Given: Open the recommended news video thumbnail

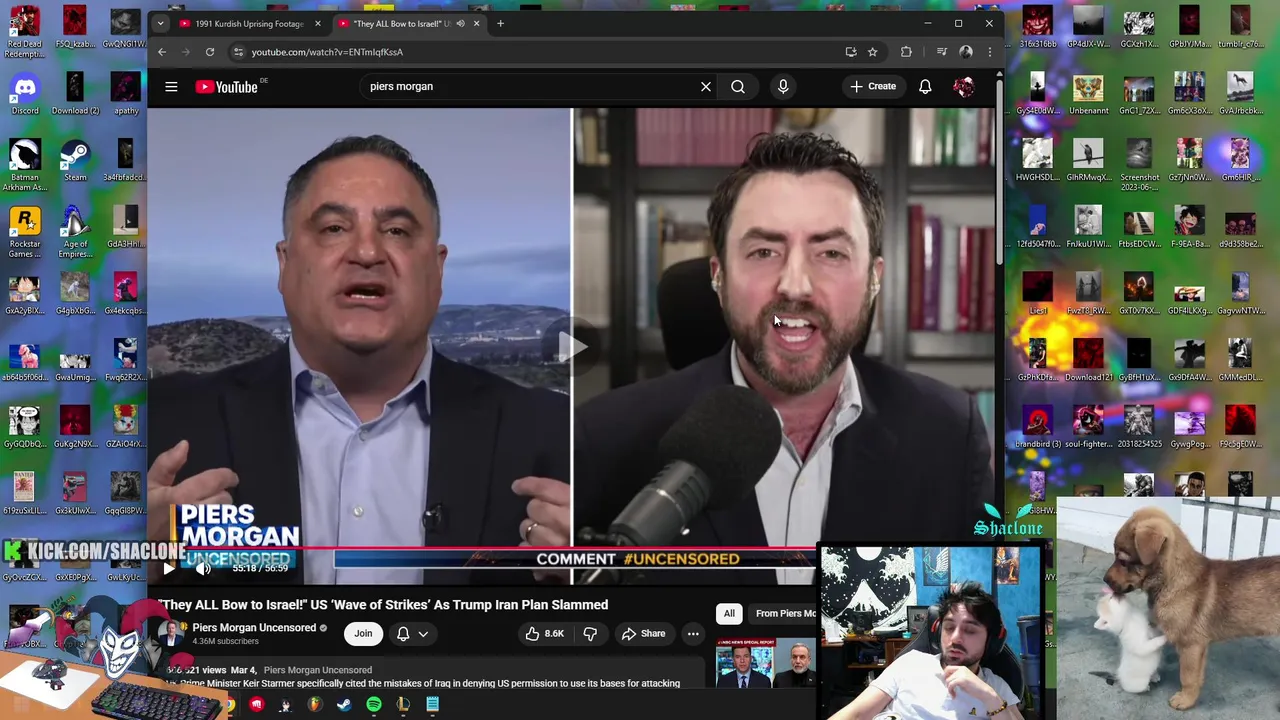Looking at the screenshot, I should [x=765, y=663].
